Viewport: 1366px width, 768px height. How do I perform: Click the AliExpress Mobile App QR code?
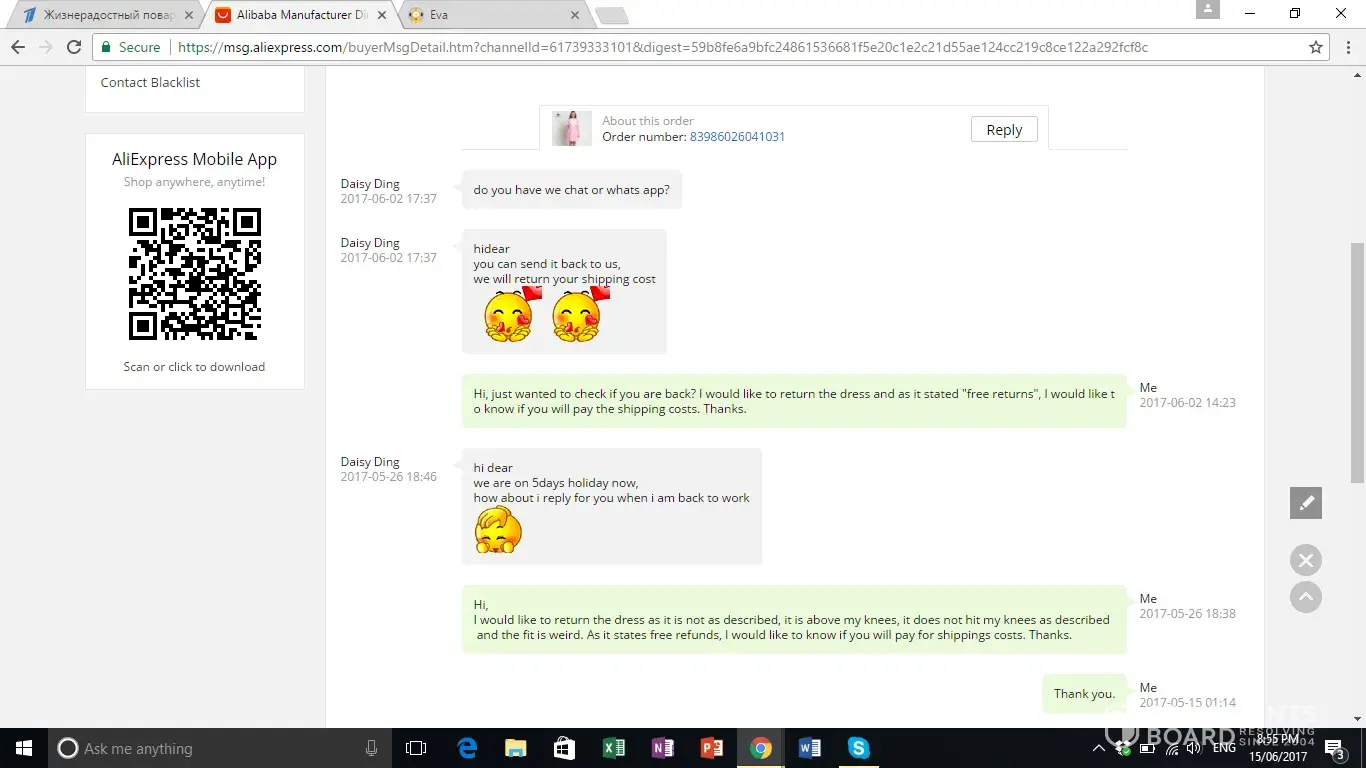(195, 274)
